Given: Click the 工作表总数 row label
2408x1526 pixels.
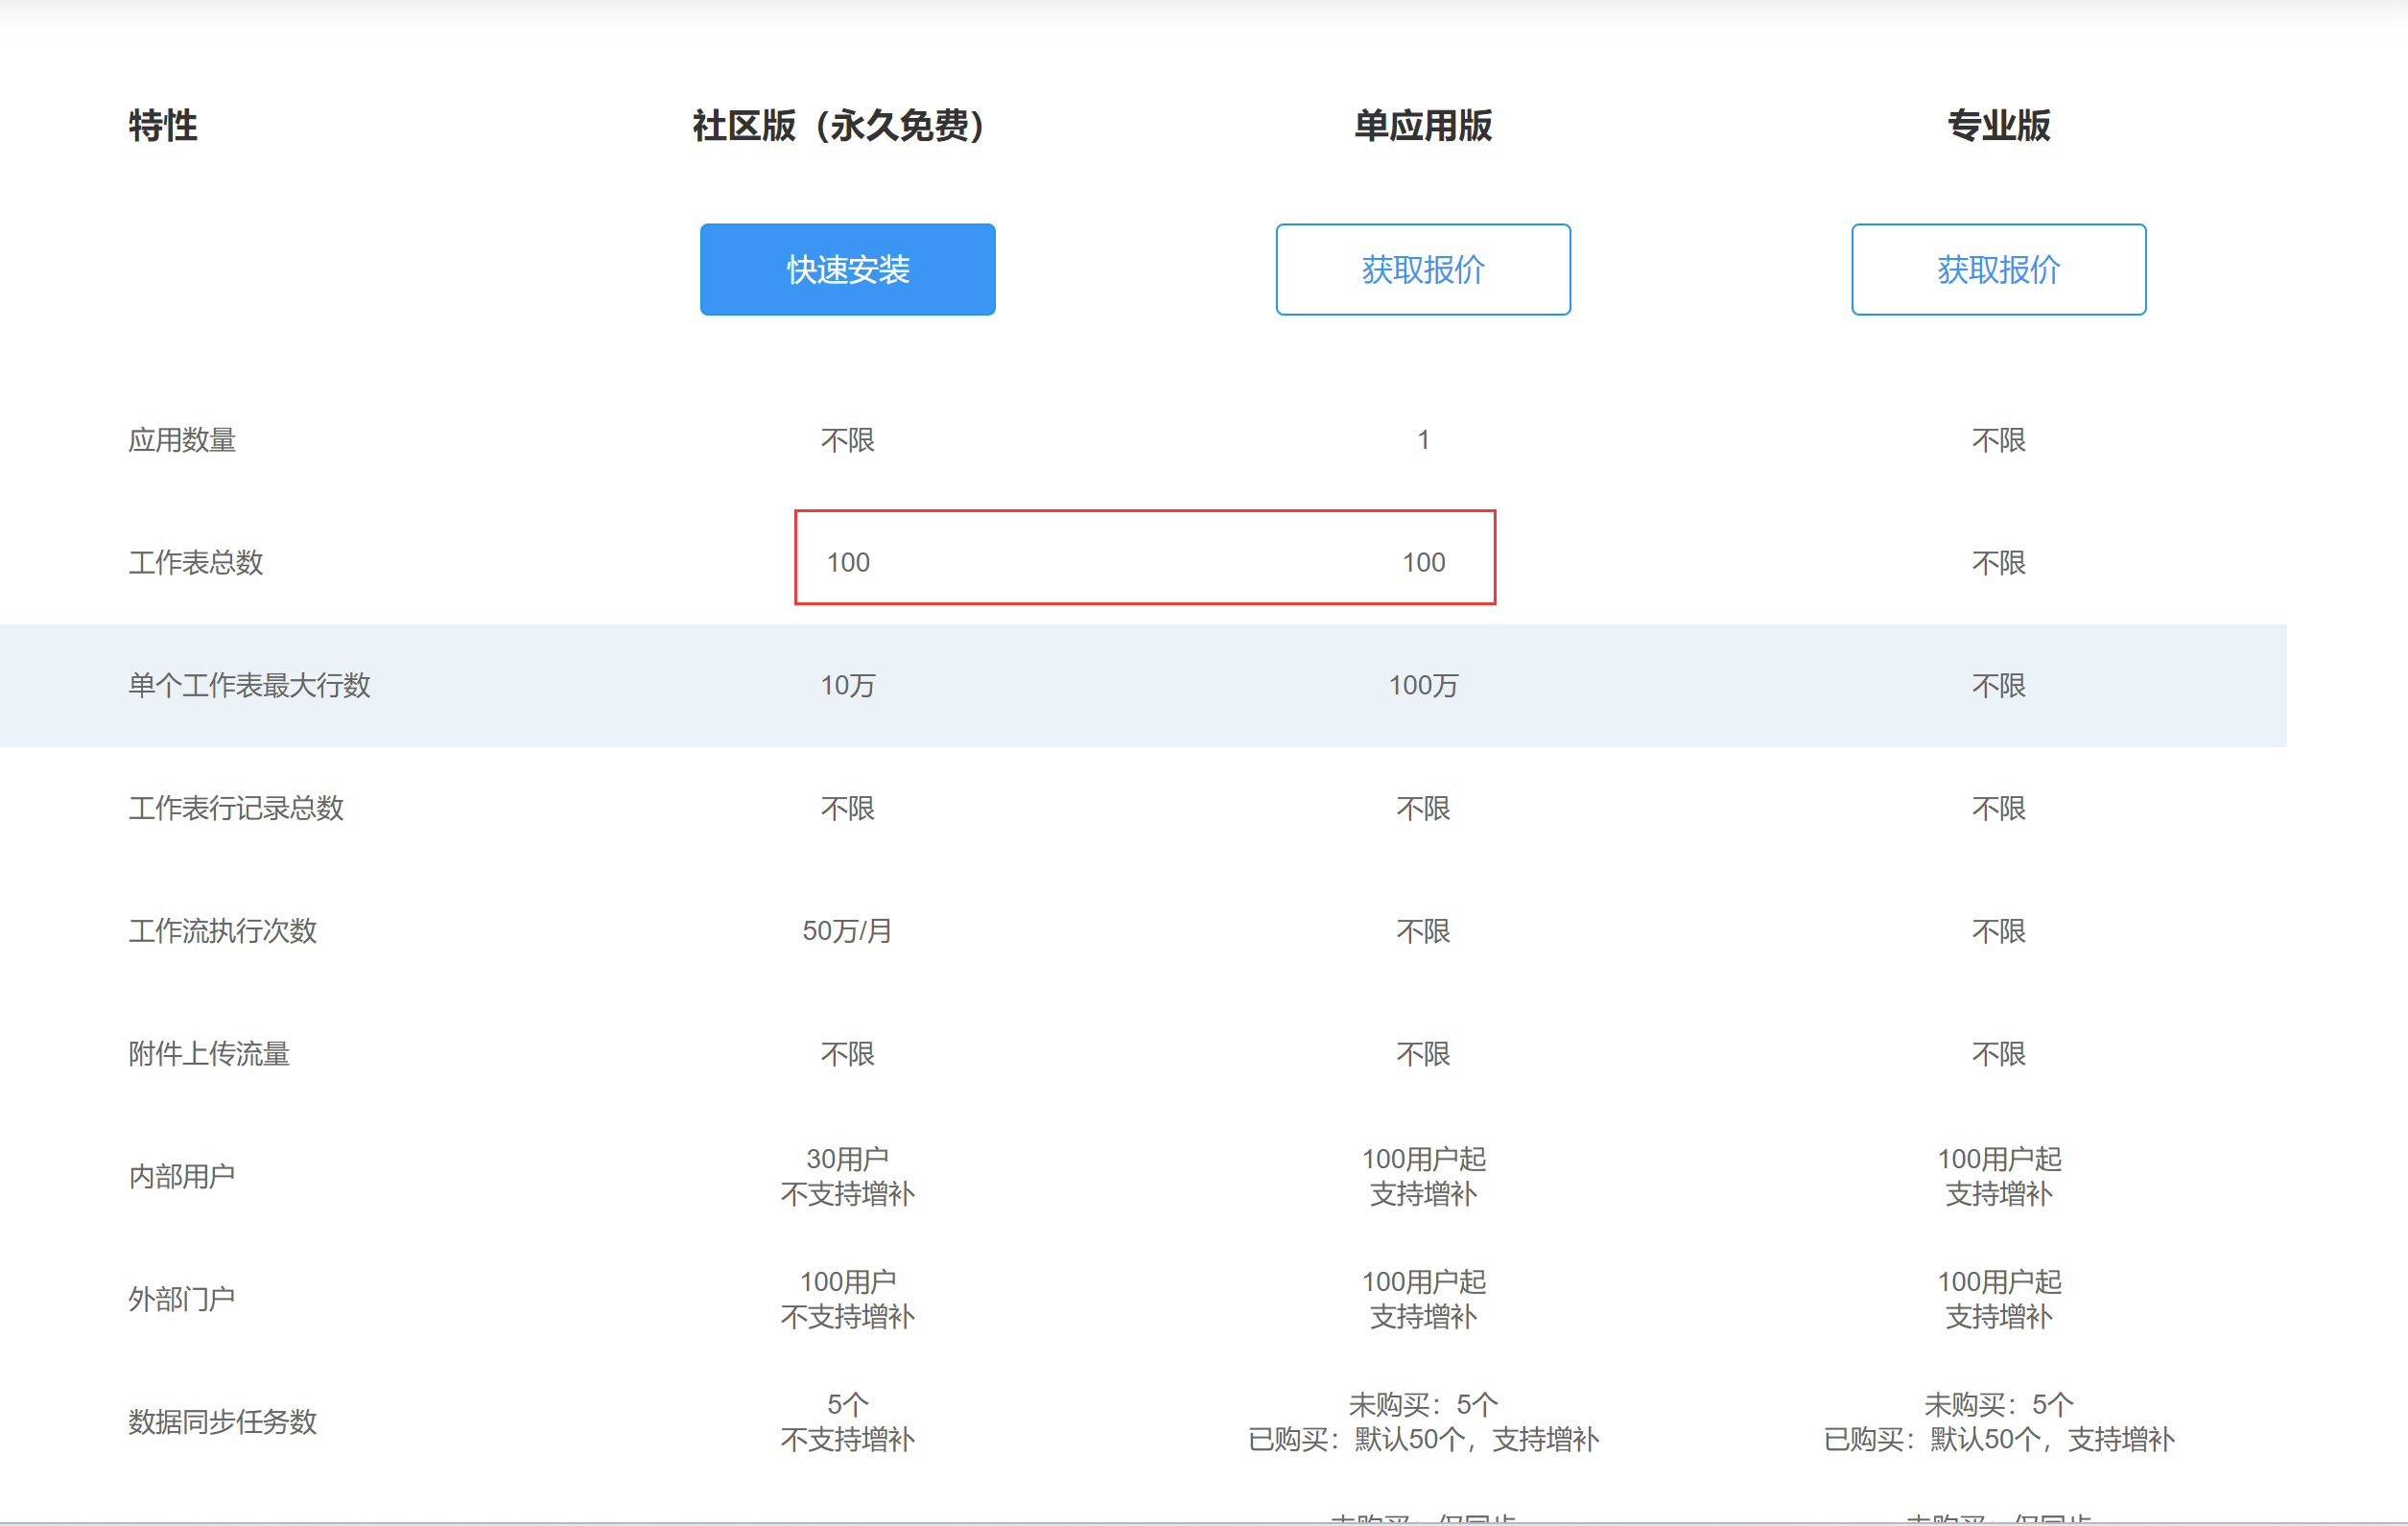Looking at the screenshot, I should coord(196,562).
